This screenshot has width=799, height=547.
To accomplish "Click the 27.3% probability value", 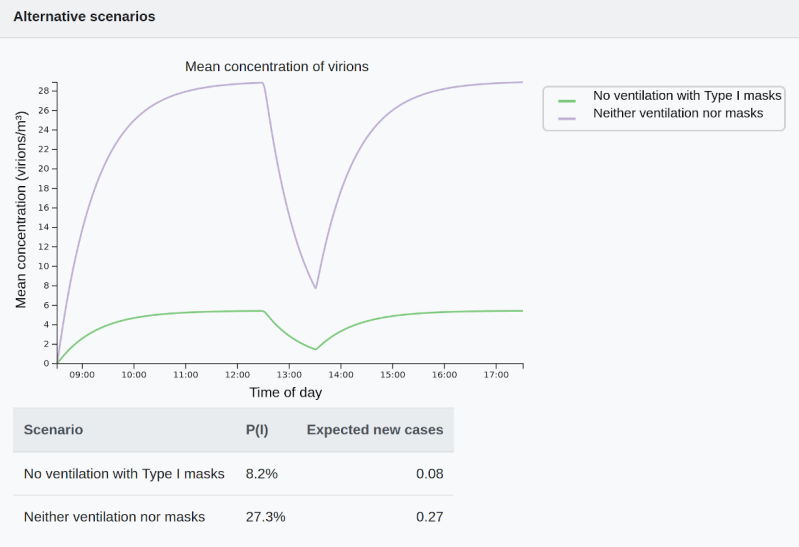I will tap(265, 517).
